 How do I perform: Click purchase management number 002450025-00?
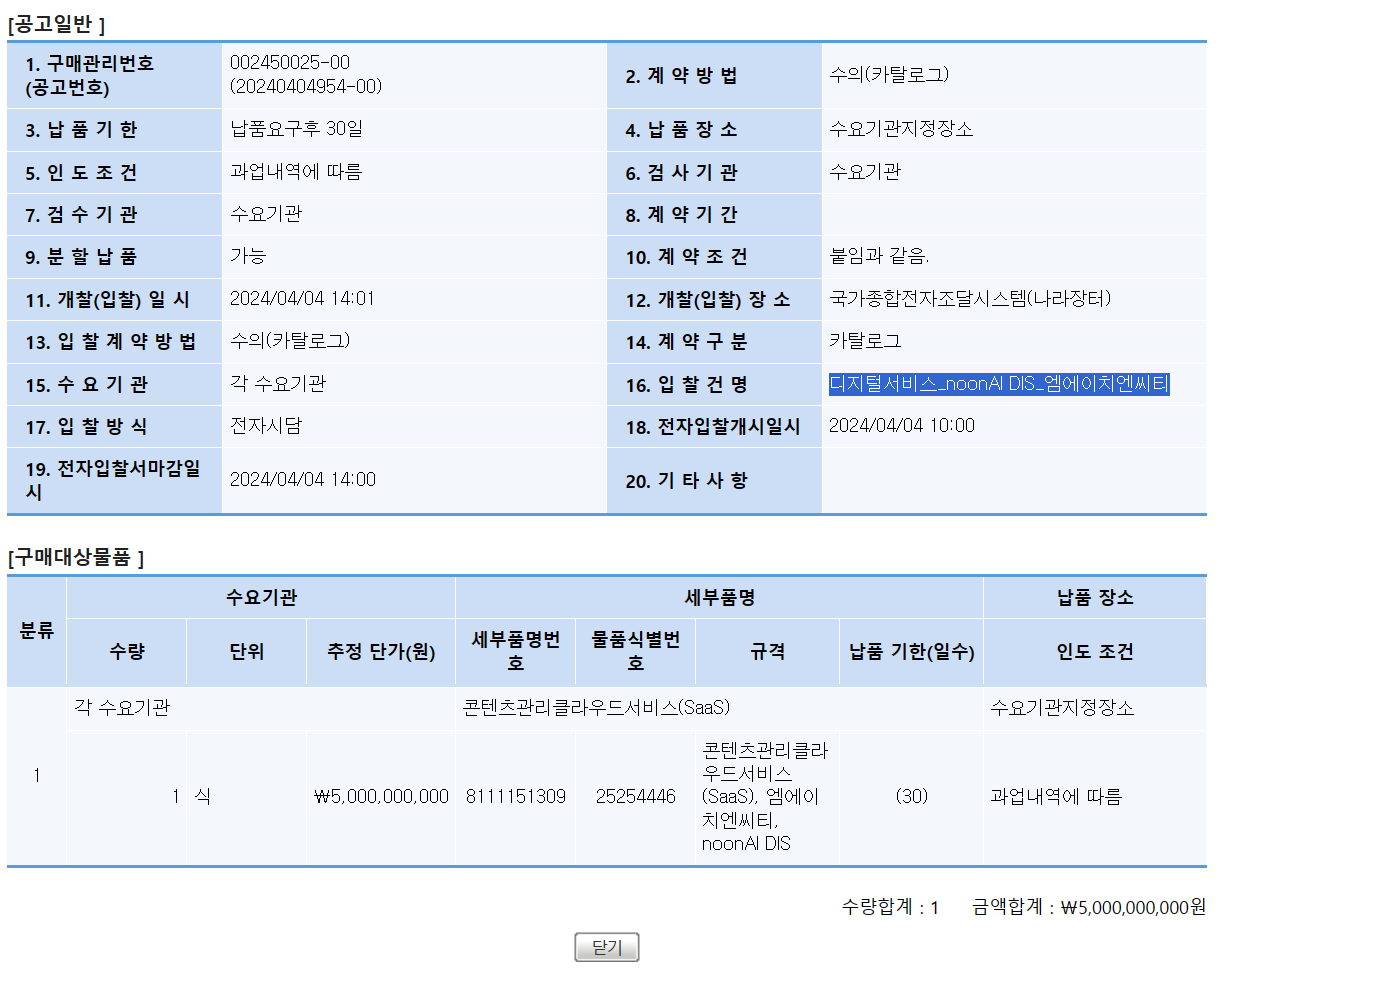[290, 62]
